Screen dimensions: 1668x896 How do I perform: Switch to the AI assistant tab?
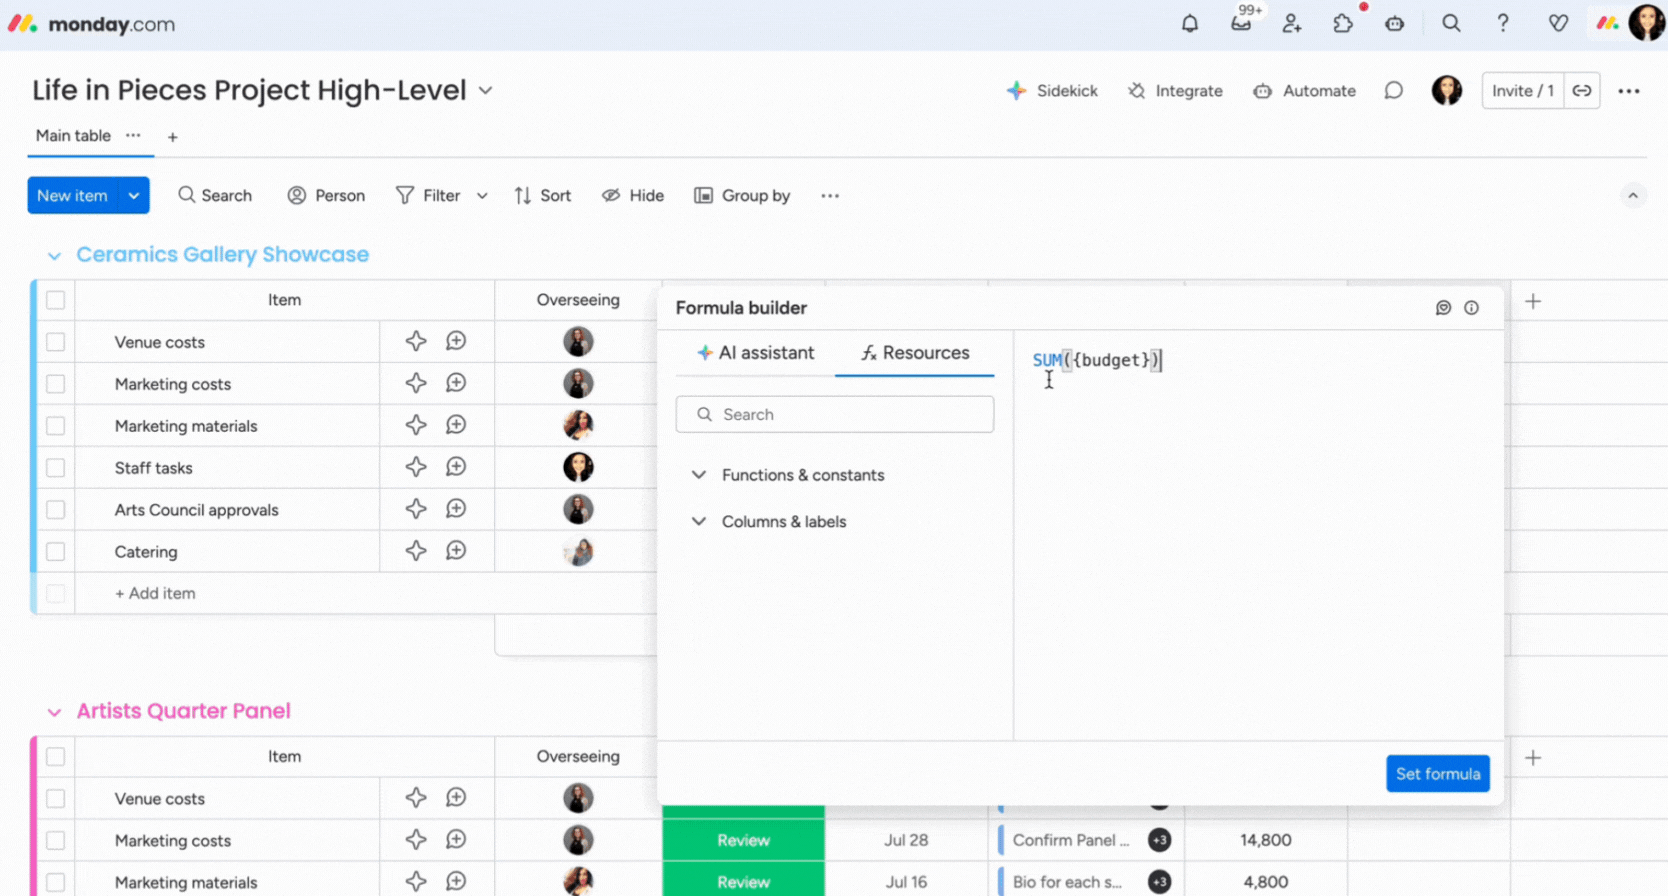click(x=756, y=353)
